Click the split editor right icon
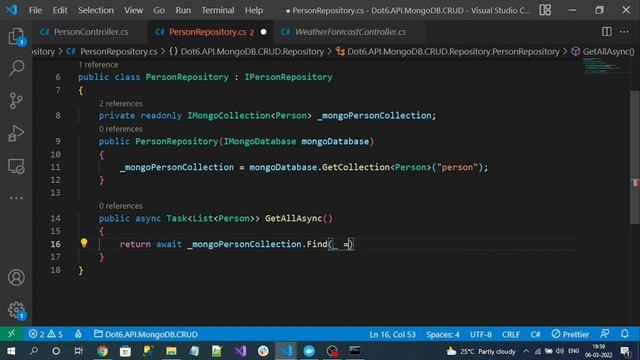Image resolution: width=640 pixels, height=360 pixels. (607, 31)
